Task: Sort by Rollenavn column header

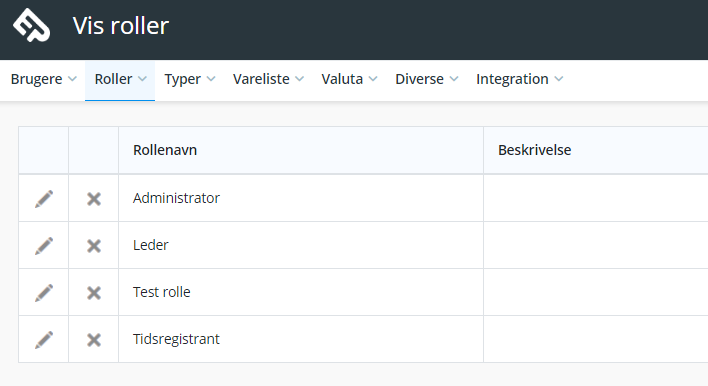Action: [x=165, y=150]
